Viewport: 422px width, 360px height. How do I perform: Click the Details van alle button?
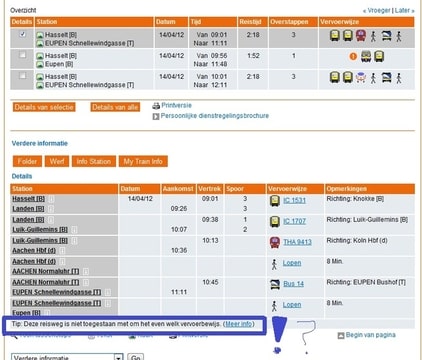115,107
